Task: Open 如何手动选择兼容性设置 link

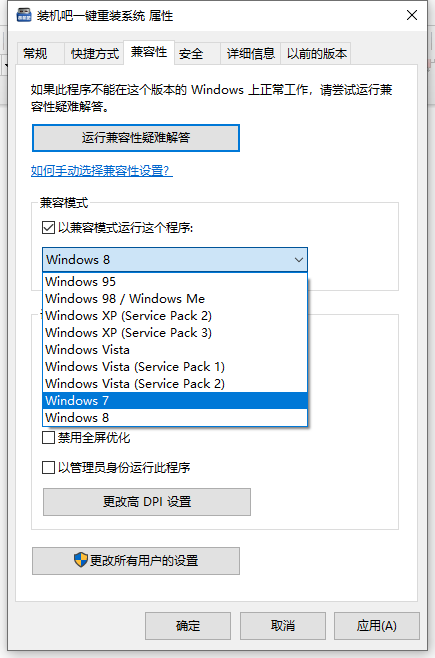Action: point(102,171)
